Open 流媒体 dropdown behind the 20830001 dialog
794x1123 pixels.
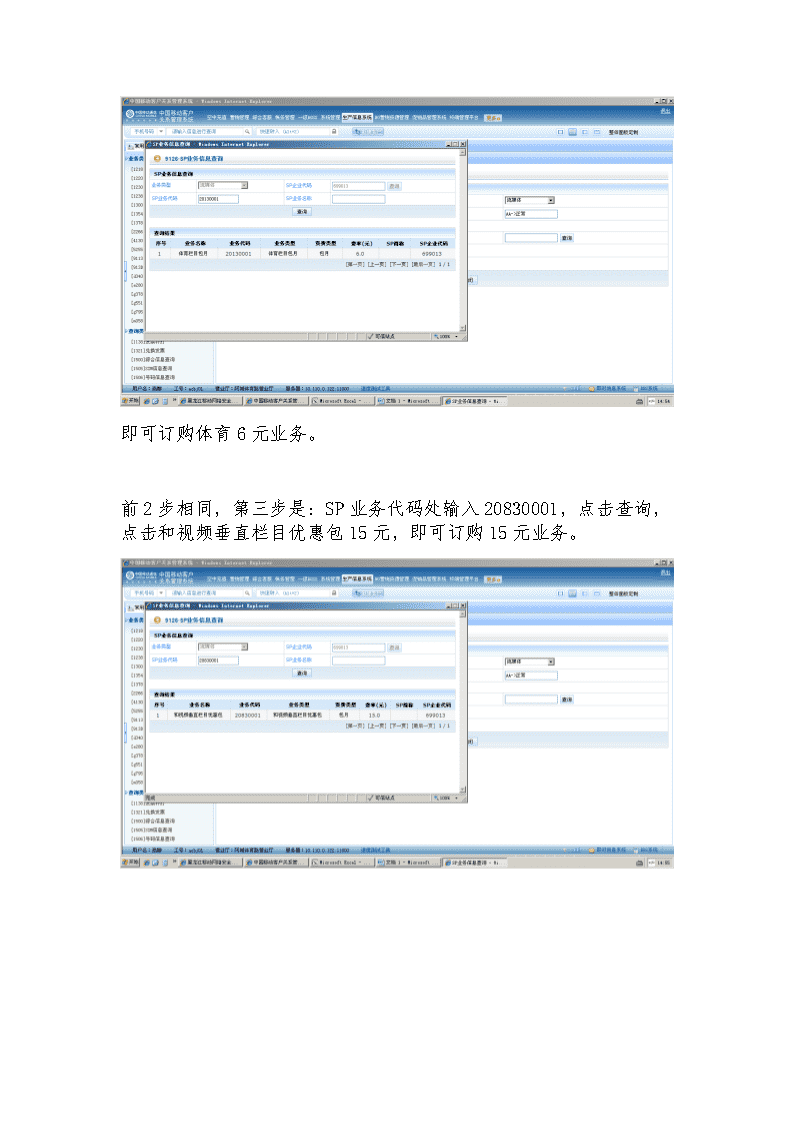[x=530, y=661]
